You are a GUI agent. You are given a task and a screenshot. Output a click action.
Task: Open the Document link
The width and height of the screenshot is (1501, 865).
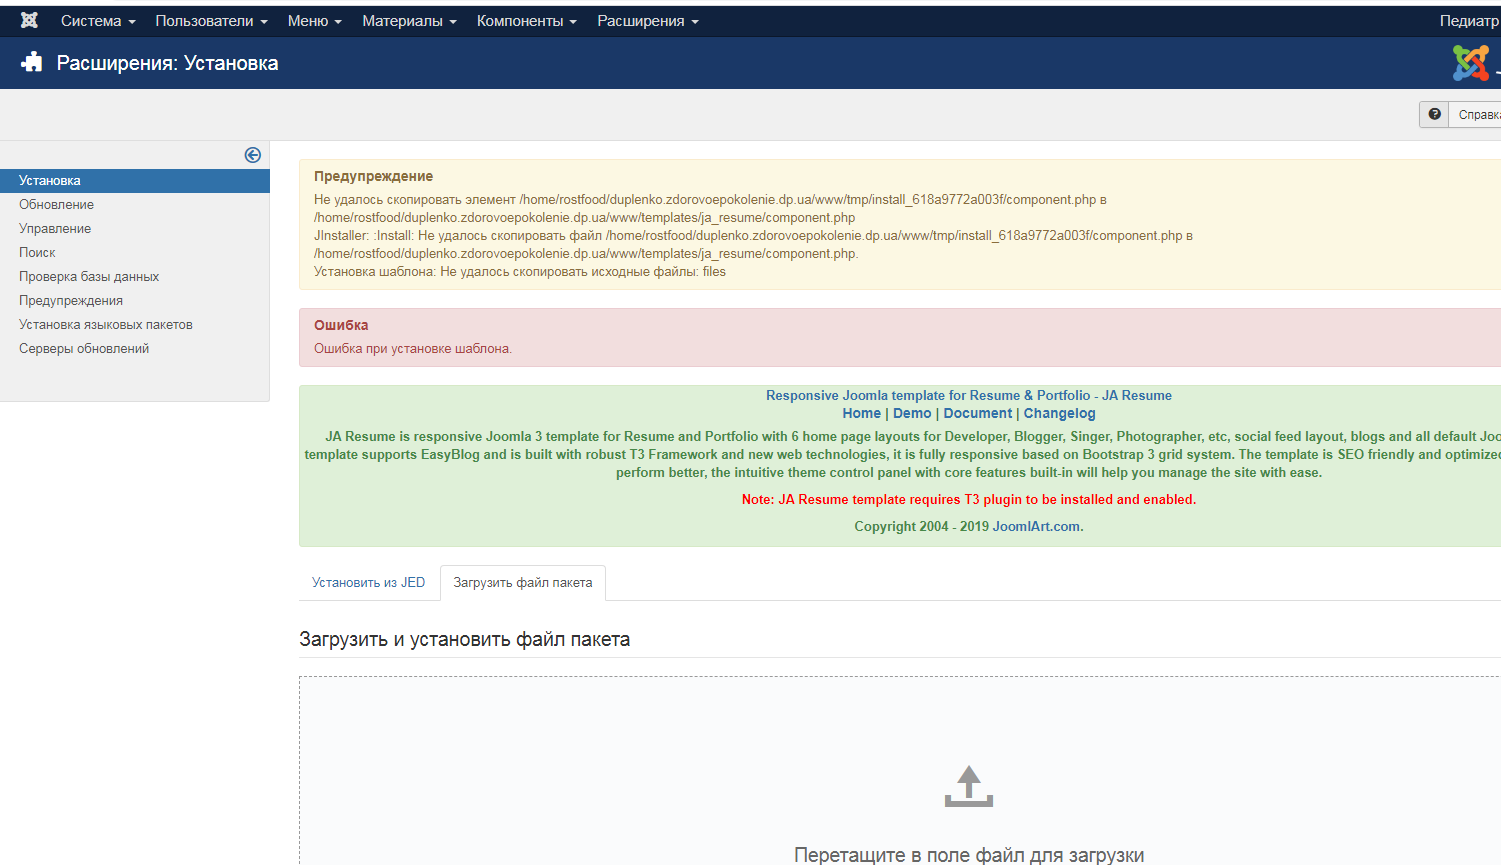pyautogui.click(x=978, y=414)
